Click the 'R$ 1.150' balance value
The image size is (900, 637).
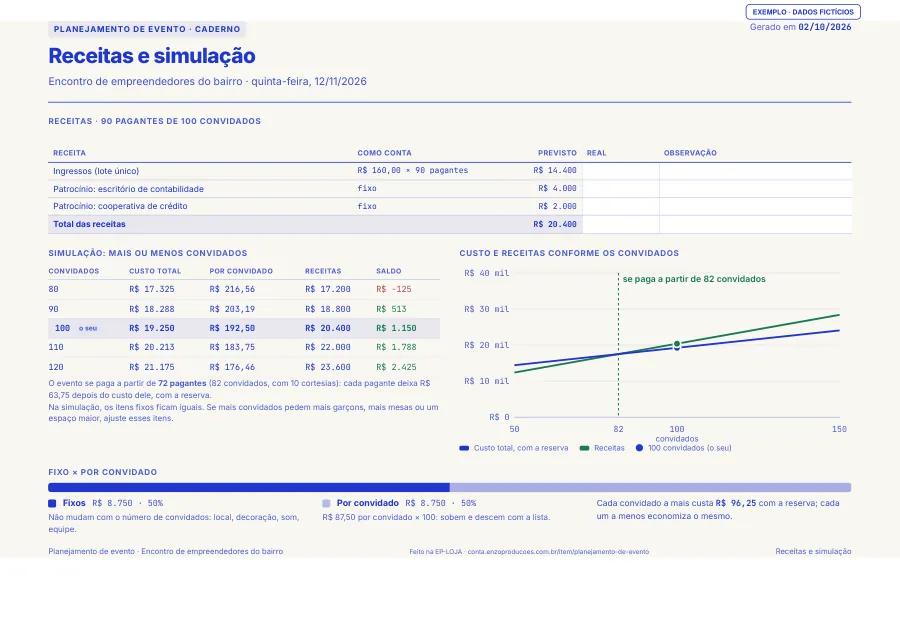(x=396, y=328)
